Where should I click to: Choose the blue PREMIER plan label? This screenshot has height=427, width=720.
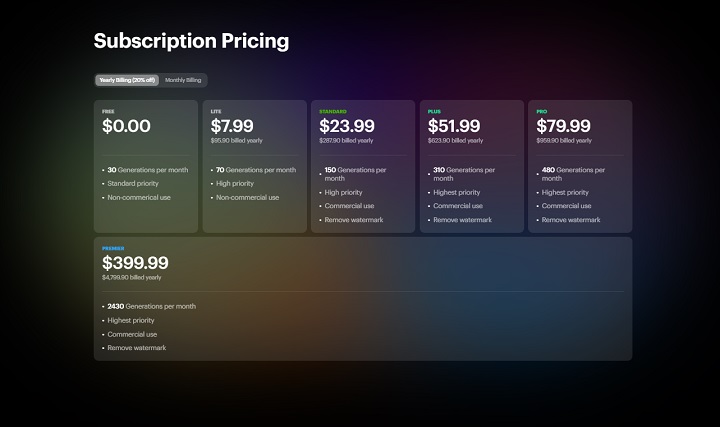113,248
